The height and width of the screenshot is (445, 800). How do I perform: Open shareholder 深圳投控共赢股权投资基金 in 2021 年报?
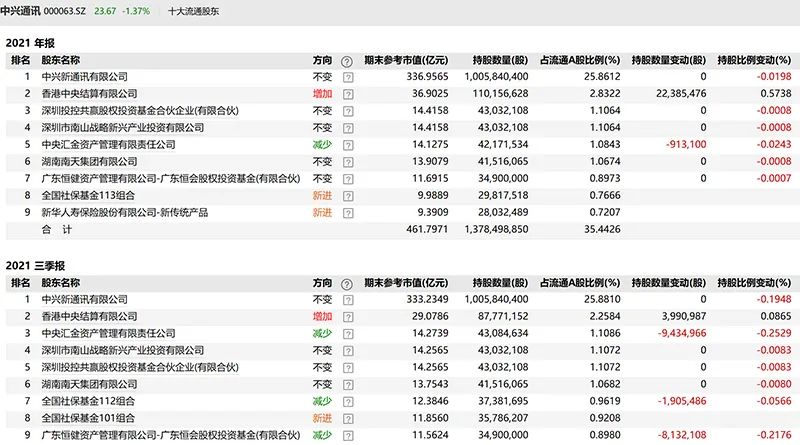(140, 110)
